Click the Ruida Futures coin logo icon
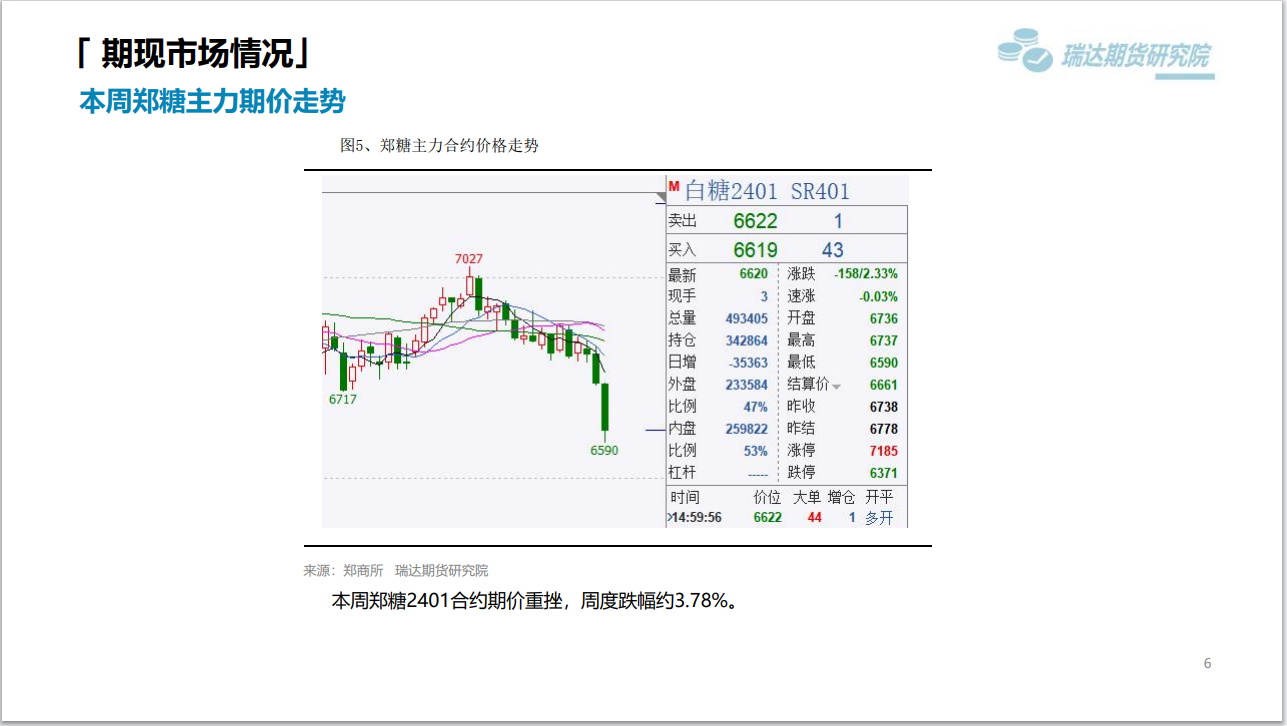Screen dimensions: 1287x726 tap(1025, 50)
